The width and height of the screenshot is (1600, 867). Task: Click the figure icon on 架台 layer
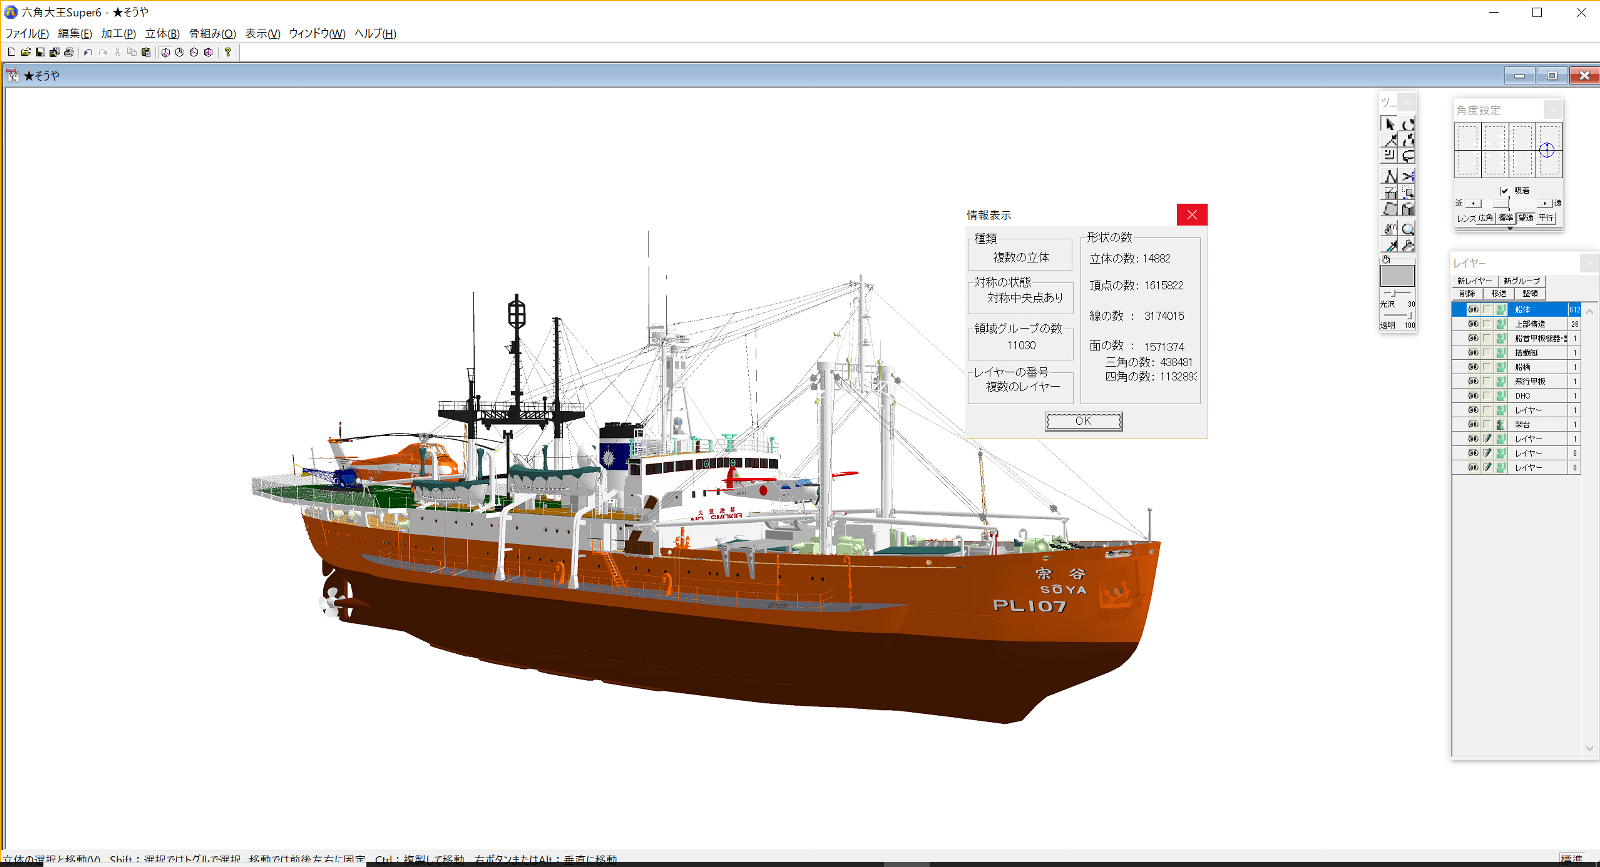(1501, 424)
